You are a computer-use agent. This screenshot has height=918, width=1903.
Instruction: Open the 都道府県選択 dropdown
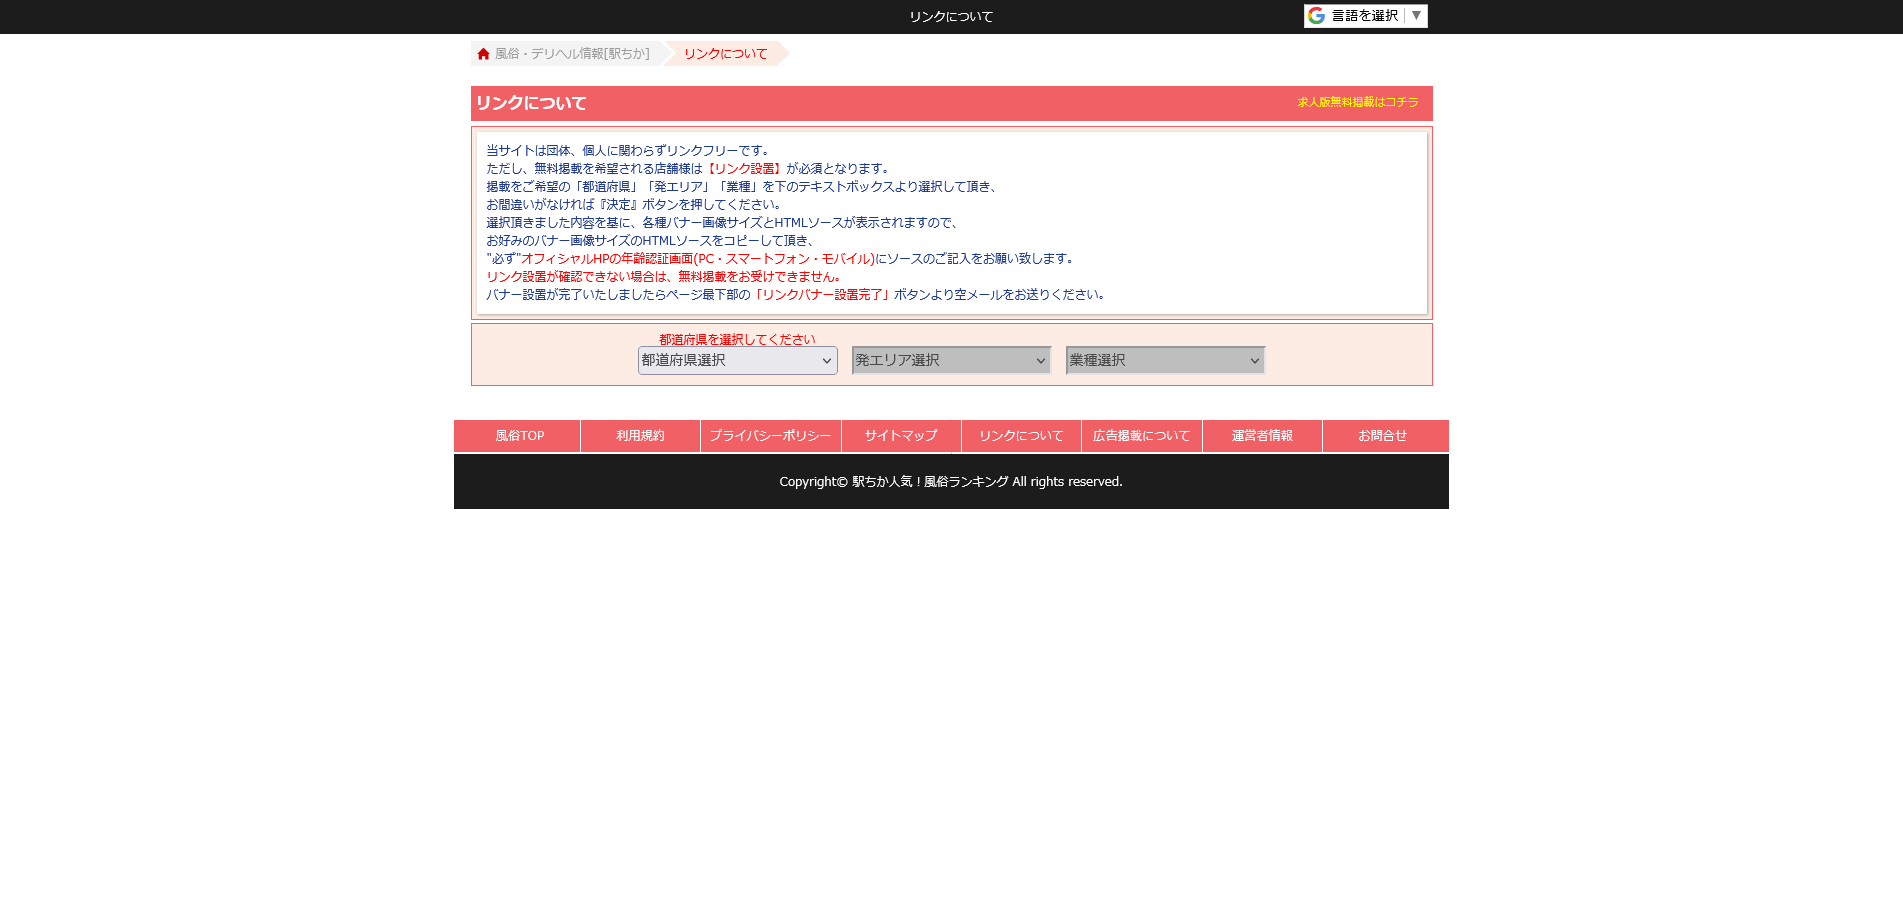[738, 361]
